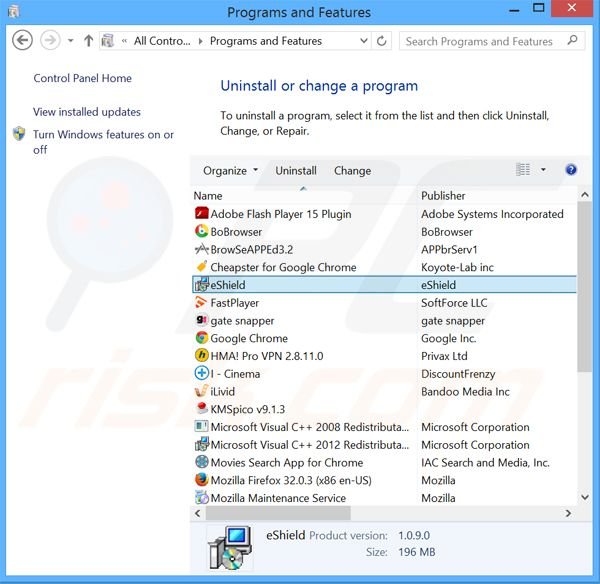This screenshot has height=584, width=600.
Task: Click the Movies Search App for Chrome icon
Action: tap(201, 462)
